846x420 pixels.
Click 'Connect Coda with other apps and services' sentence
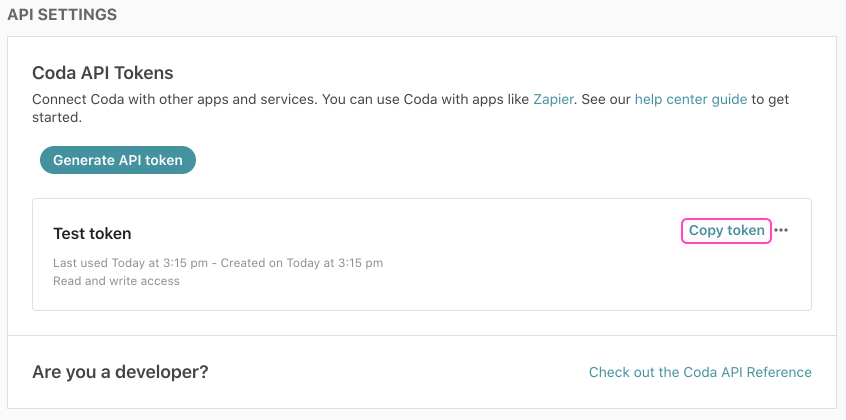(170, 100)
